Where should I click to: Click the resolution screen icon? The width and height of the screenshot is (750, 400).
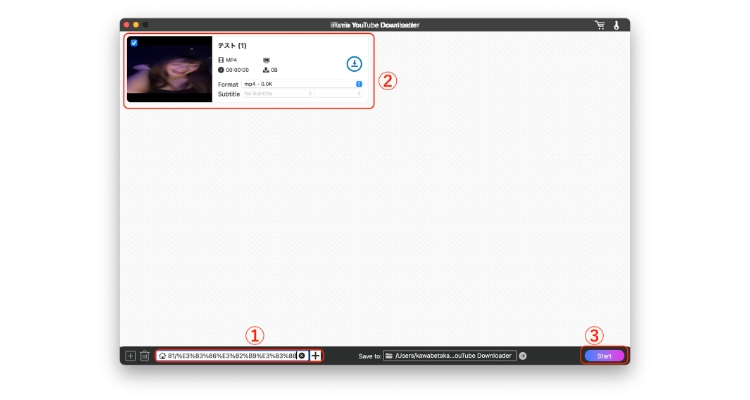tap(266, 60)
